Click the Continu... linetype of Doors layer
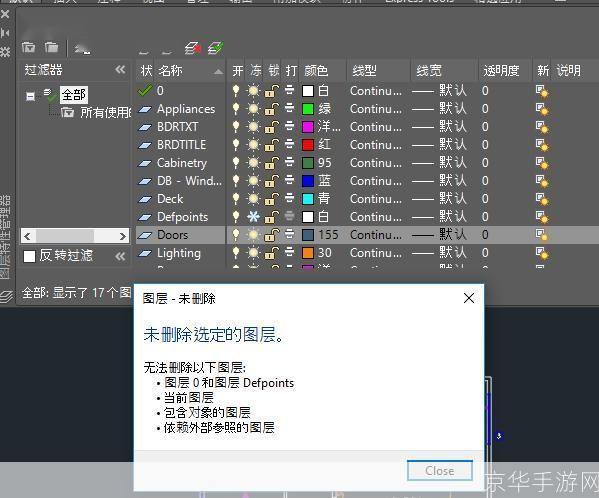 pyautogui.click(x=376, y=235)
